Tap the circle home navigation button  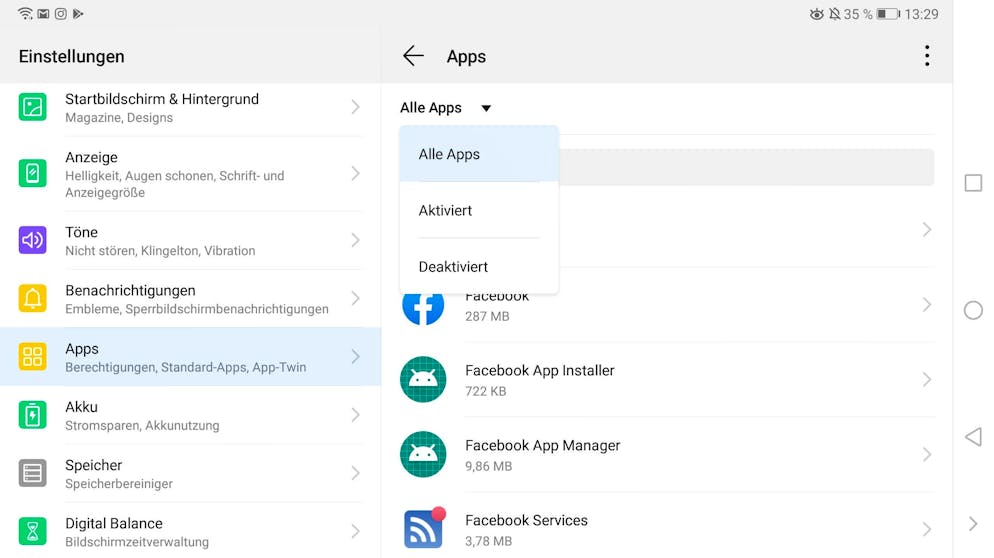pos(973,310)
